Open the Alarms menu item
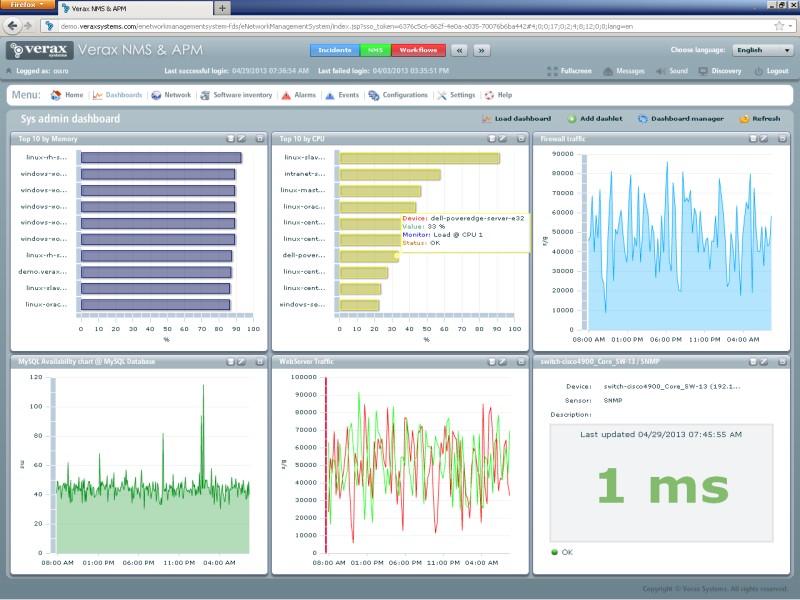The height and width of the screenshot is (600, 800). (298, 95)
